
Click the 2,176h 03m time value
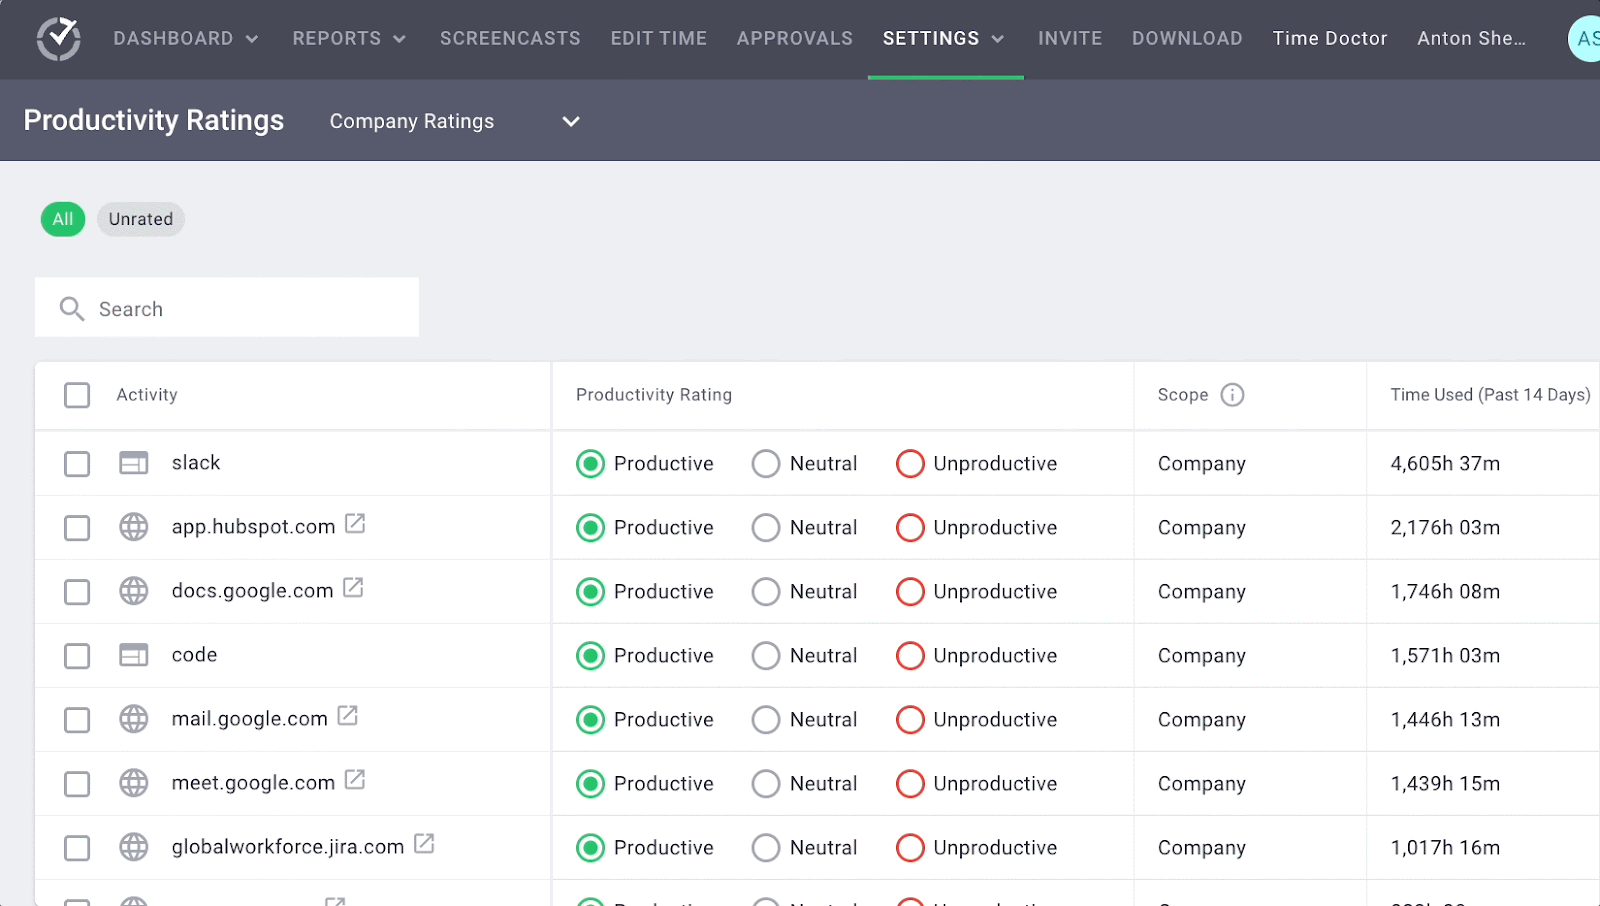pos(1445,528)
